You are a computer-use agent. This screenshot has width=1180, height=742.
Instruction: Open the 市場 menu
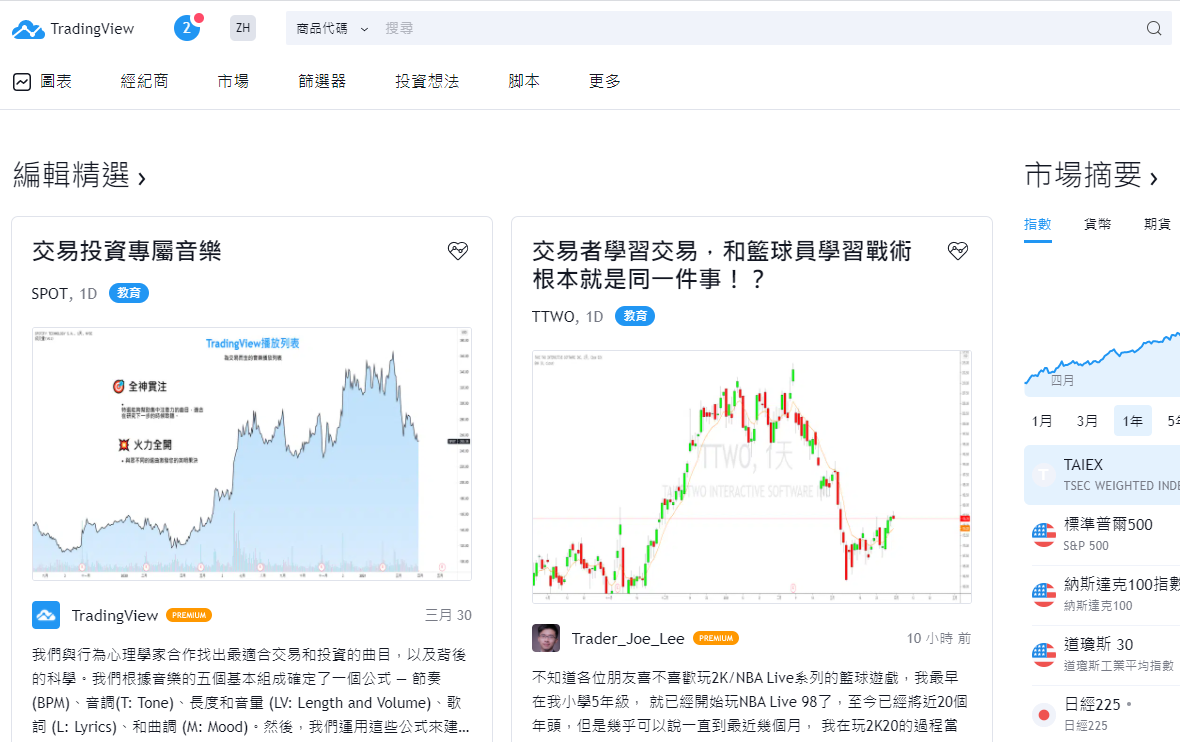point(233,81)
